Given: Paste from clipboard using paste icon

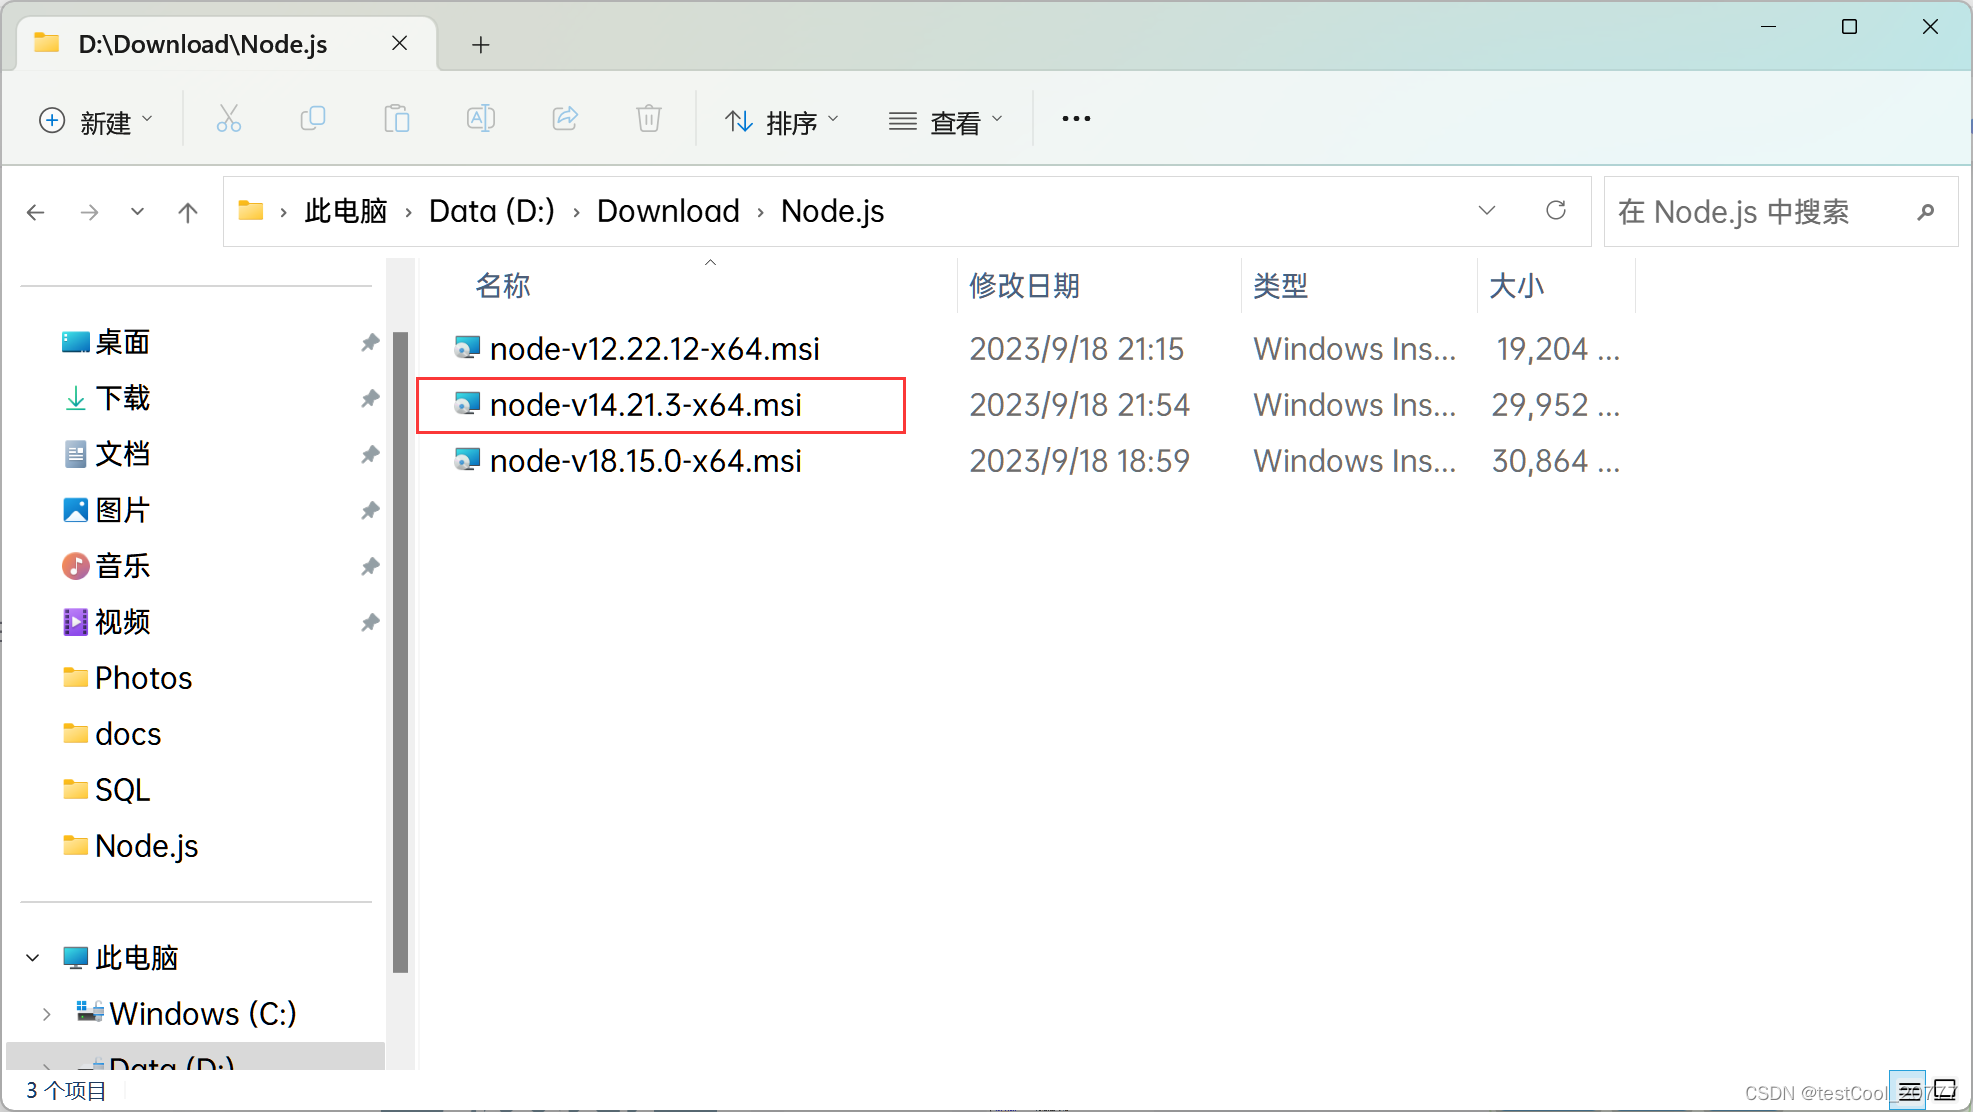Looking at the screenshot, I should tap(397, 119).
